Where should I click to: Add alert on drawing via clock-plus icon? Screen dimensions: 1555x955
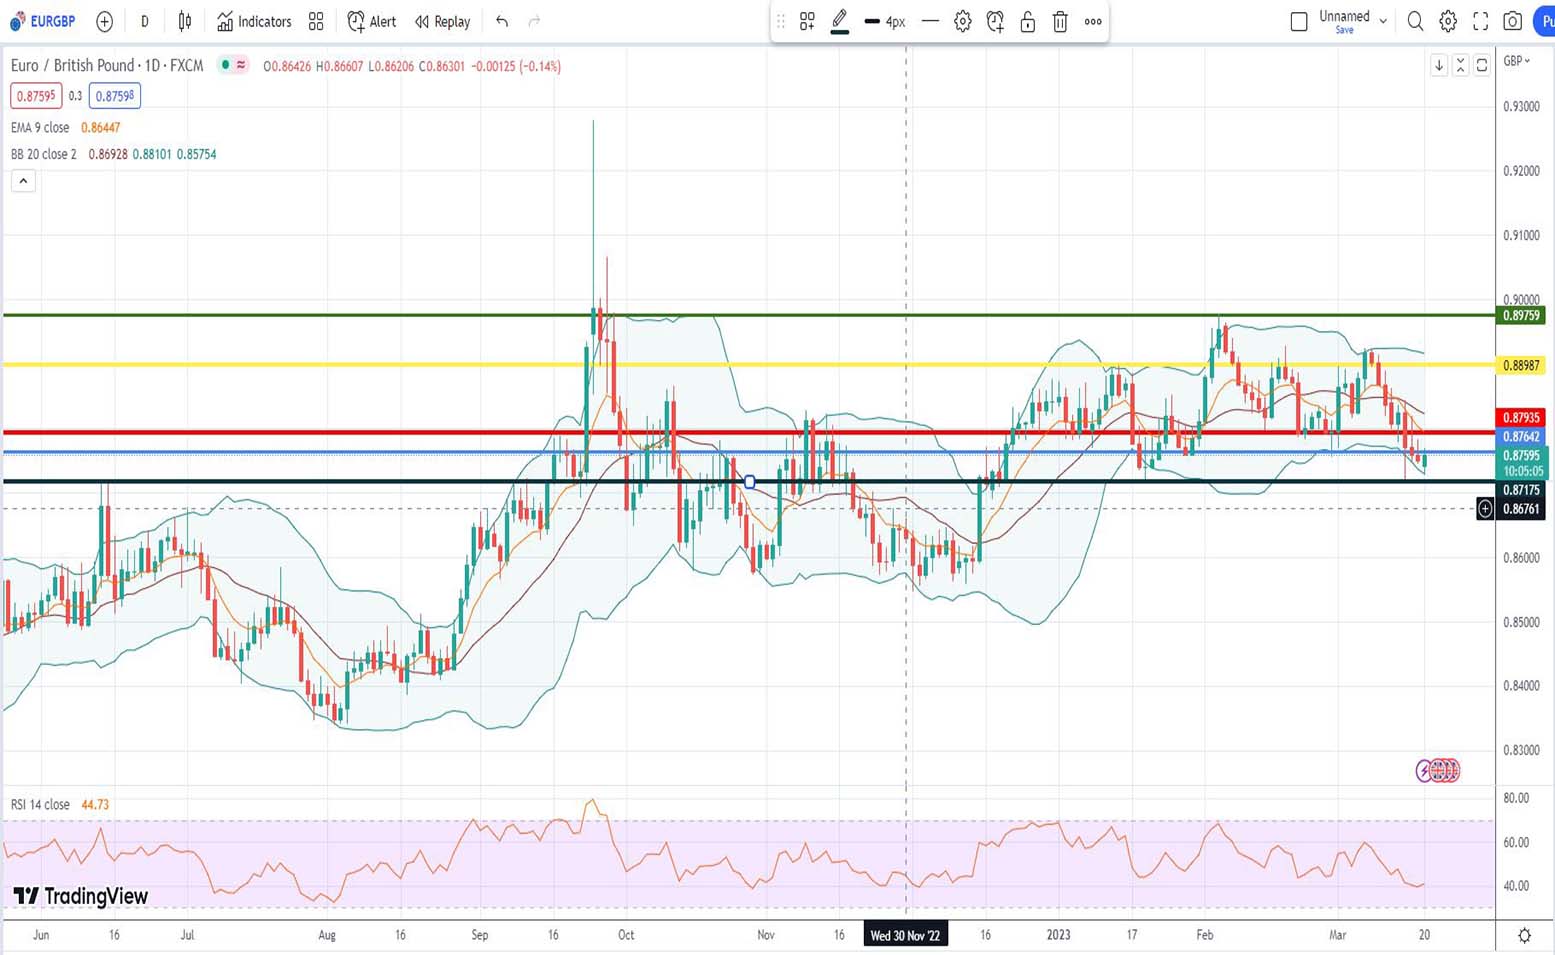click(995, 21)
